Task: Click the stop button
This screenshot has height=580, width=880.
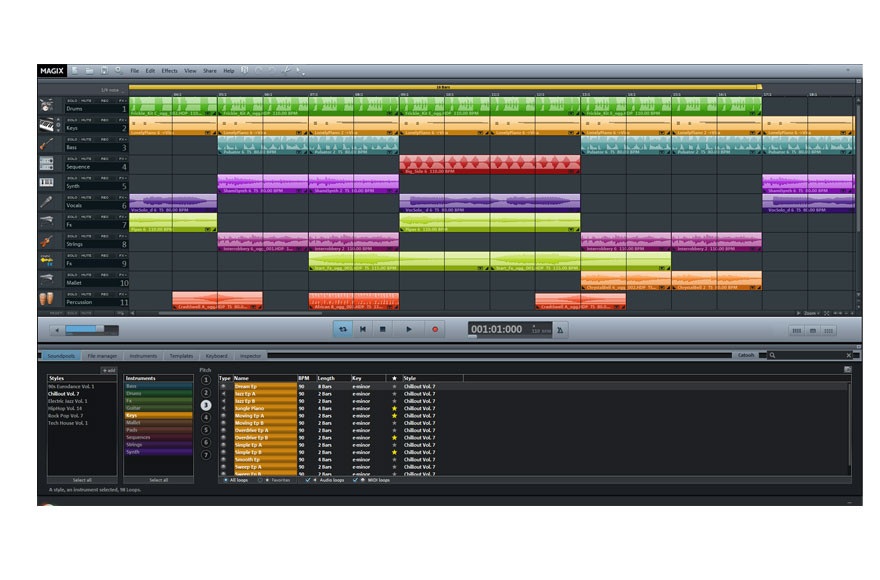Action: pos(383,330)
